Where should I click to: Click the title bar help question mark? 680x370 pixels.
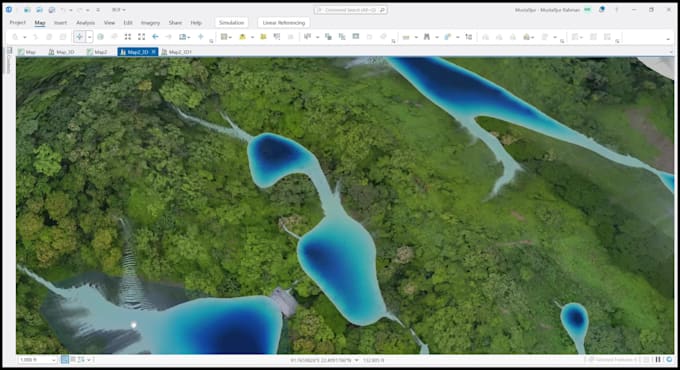tap(617, 10)
